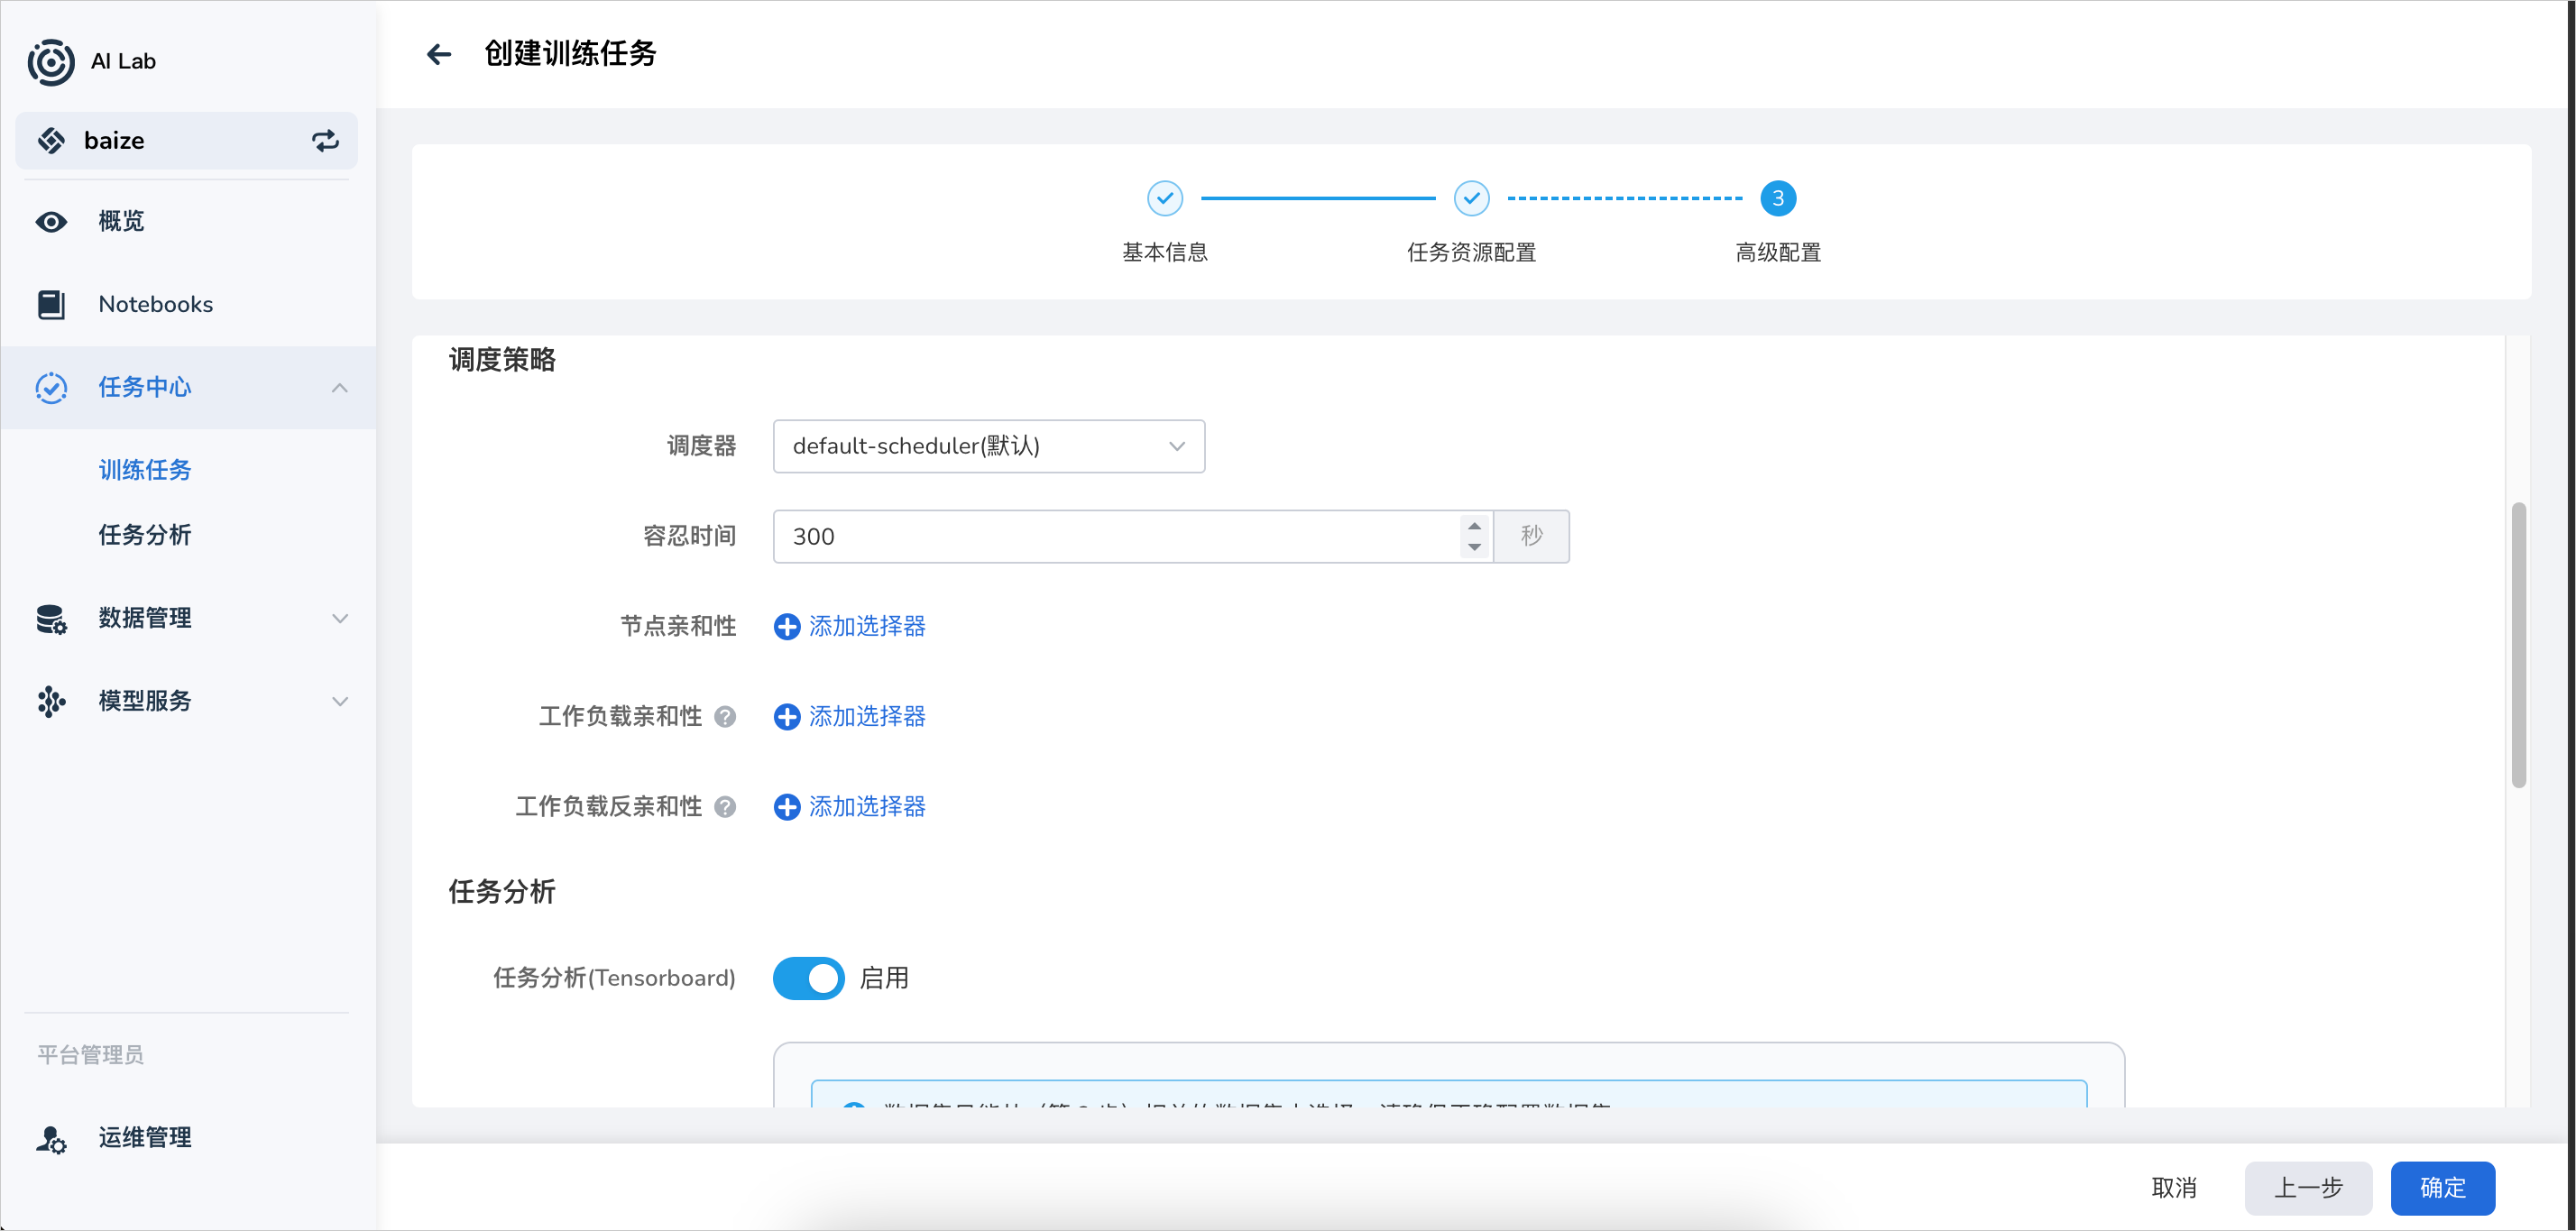Open 数据管理 menu
The height and width of the screenshot is (1231, 2576).
188,618
